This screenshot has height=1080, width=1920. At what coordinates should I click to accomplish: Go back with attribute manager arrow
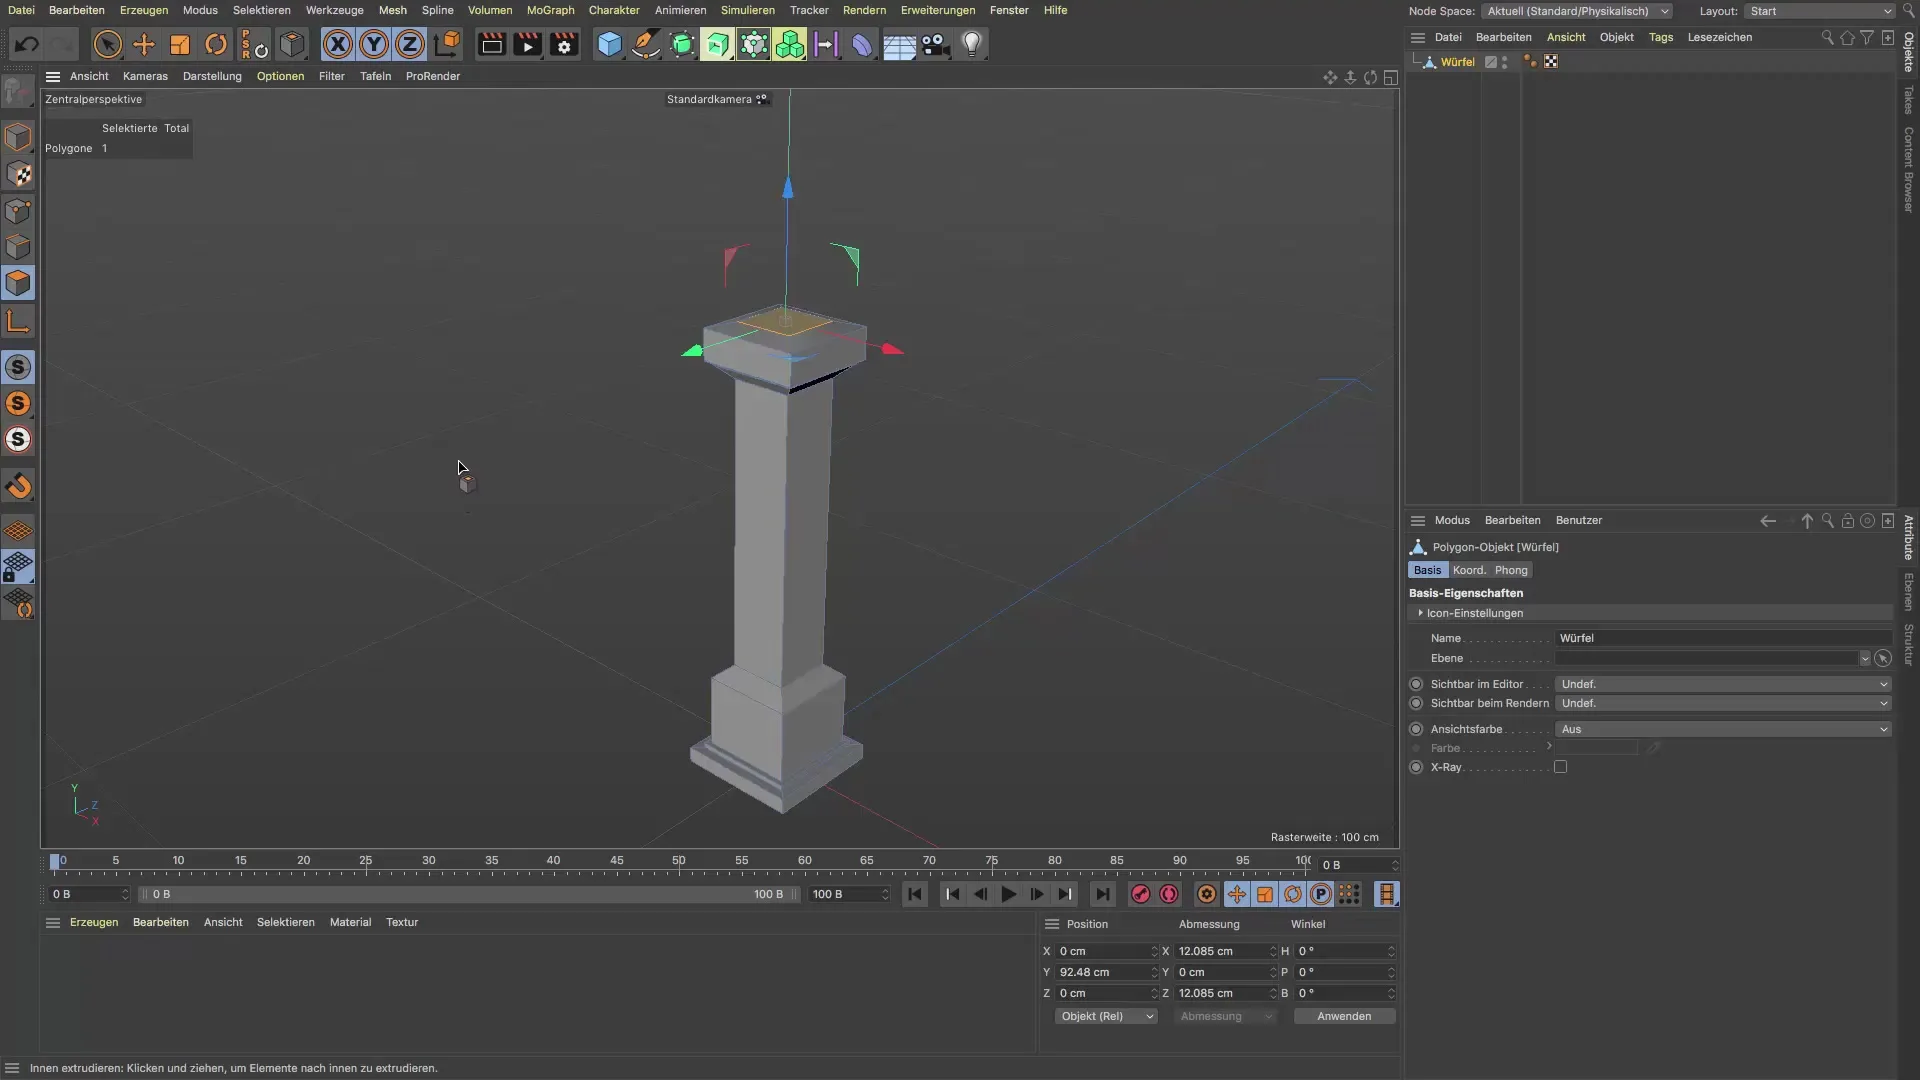tap(1768, 521)
